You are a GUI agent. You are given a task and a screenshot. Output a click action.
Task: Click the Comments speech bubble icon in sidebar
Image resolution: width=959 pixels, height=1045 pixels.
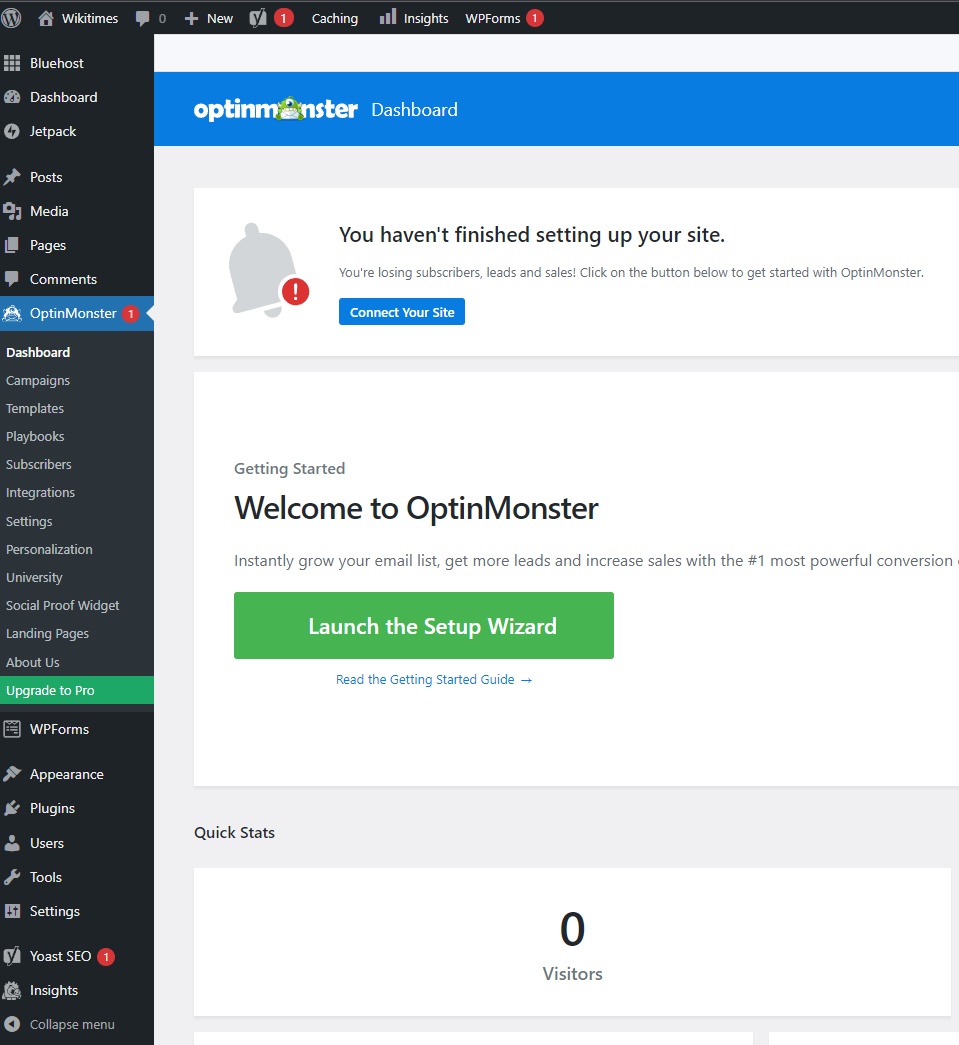coord(12,279)
